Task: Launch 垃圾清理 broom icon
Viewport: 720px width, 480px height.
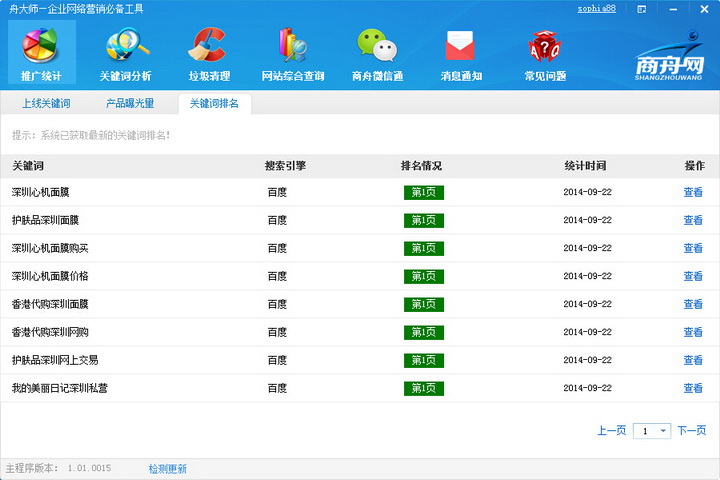Action: click(x=207, y=45)
